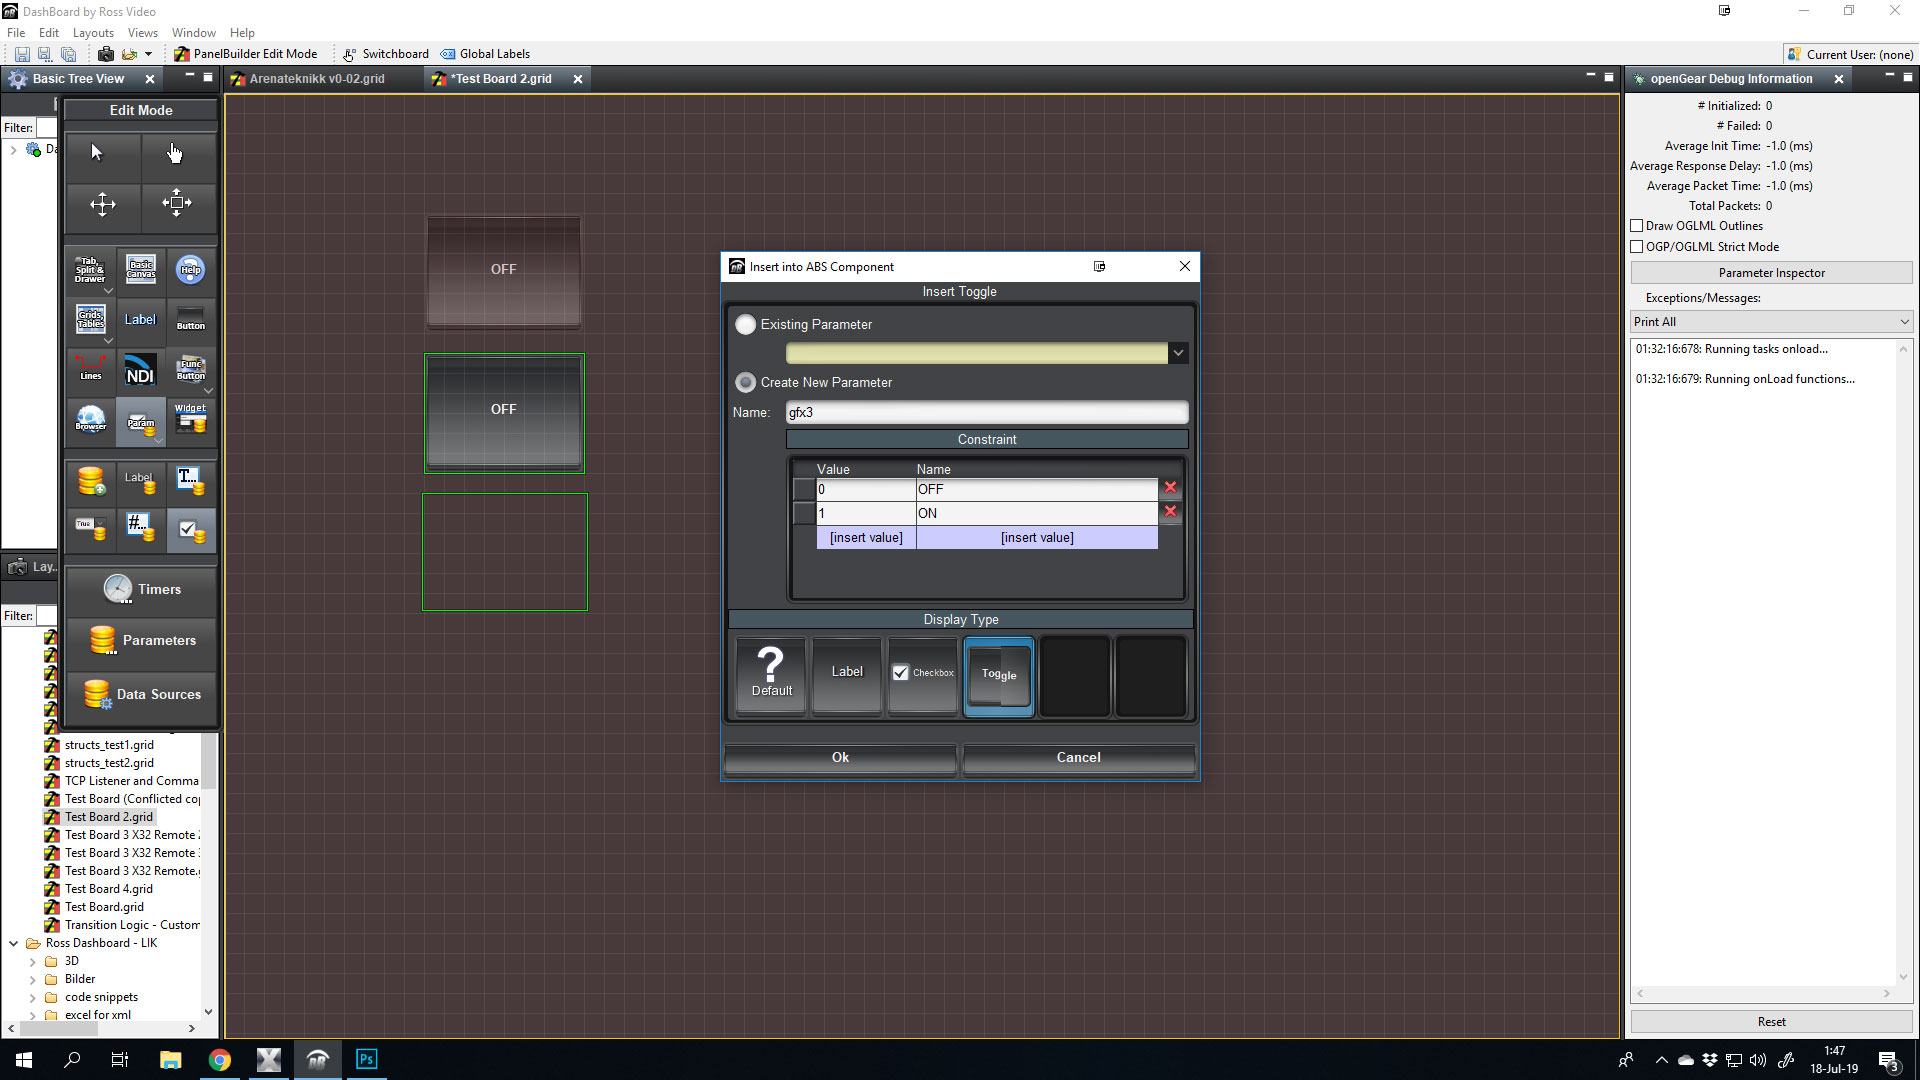The image size is (1920, 1080).
Task: Click the Parameter Inspector button
Action: [1771, 273]
